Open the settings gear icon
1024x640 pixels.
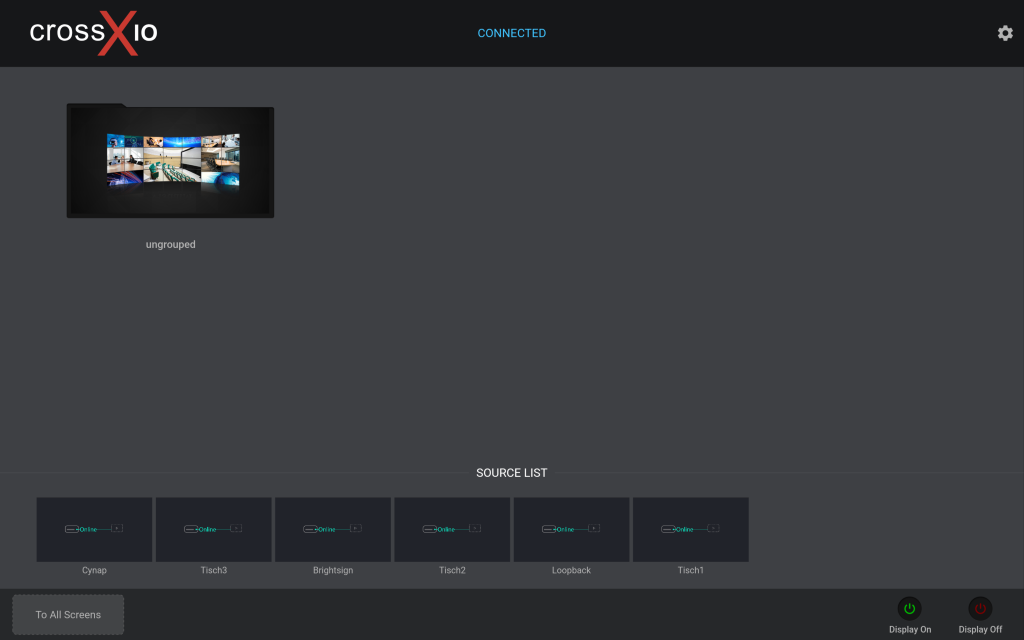tap(1005, 33)
